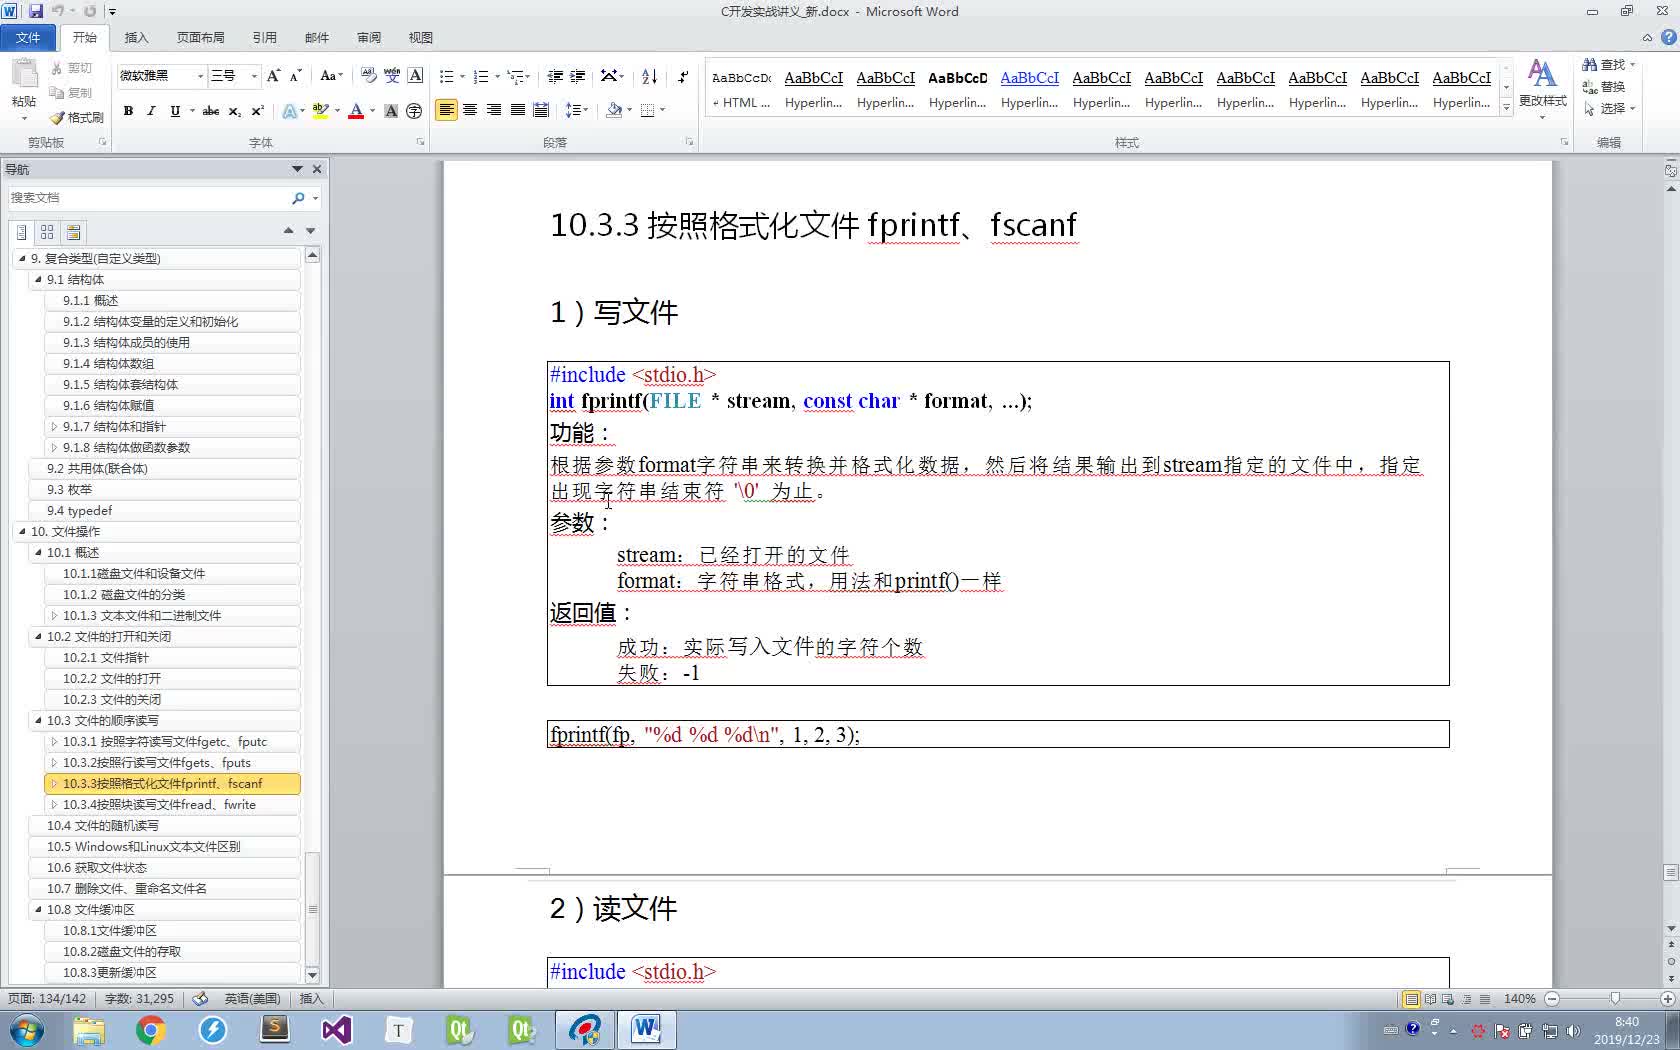Collapse the 9.1 结构体 tree node

point(38,279)
